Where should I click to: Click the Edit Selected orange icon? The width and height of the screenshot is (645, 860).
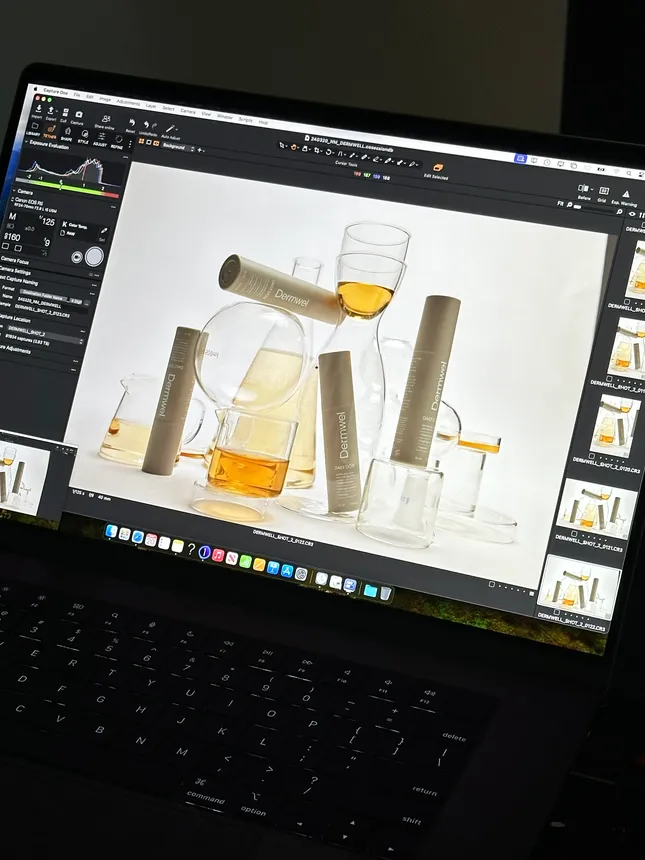click(x=438, y=167)
